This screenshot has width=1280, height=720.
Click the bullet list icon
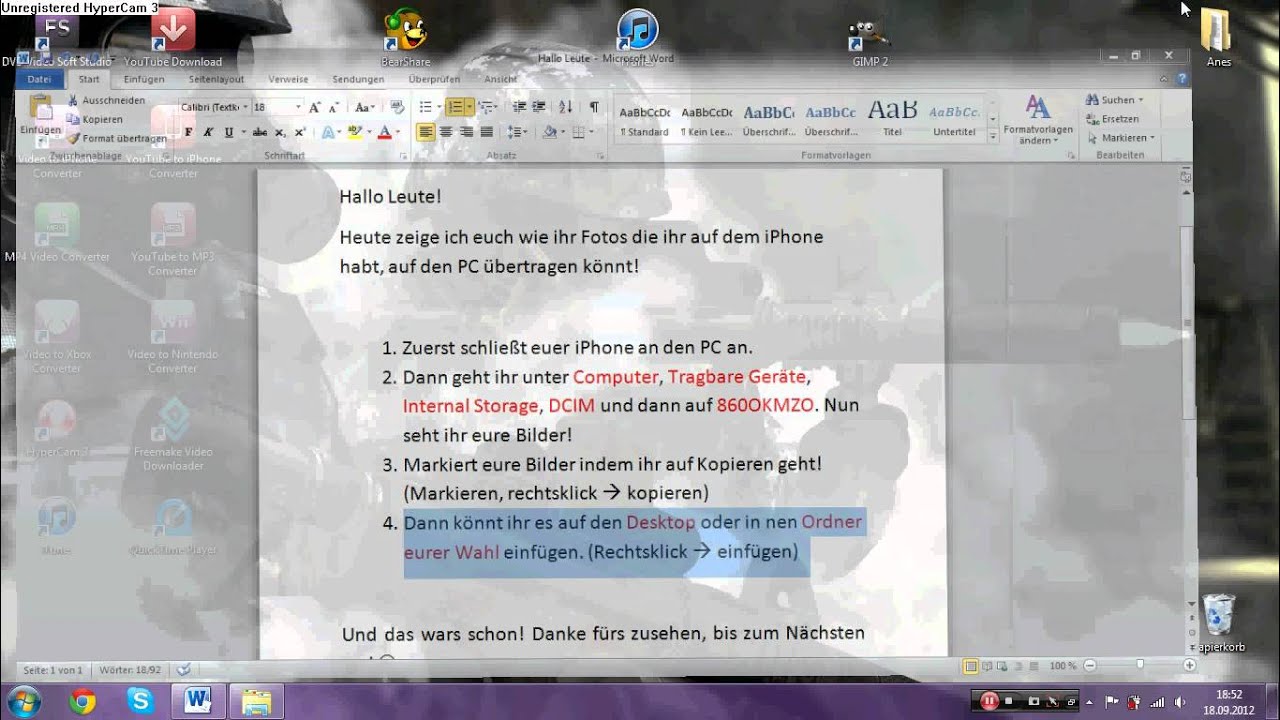425,107
